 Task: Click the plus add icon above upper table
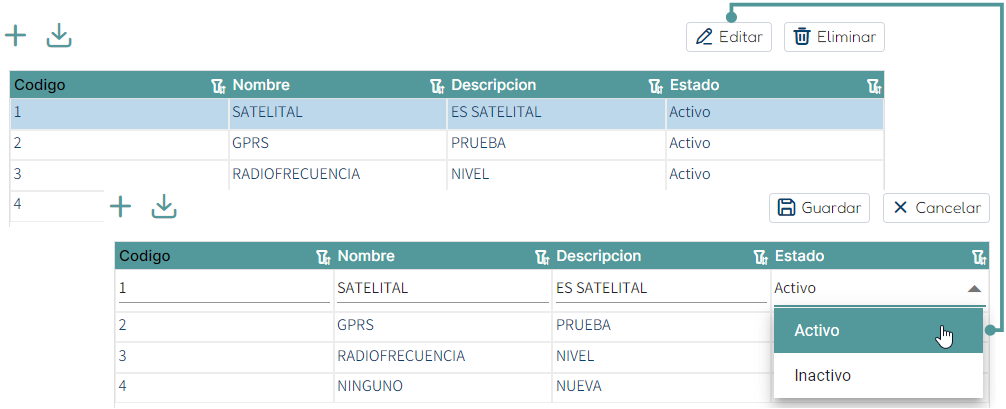(x=15, y=36)
